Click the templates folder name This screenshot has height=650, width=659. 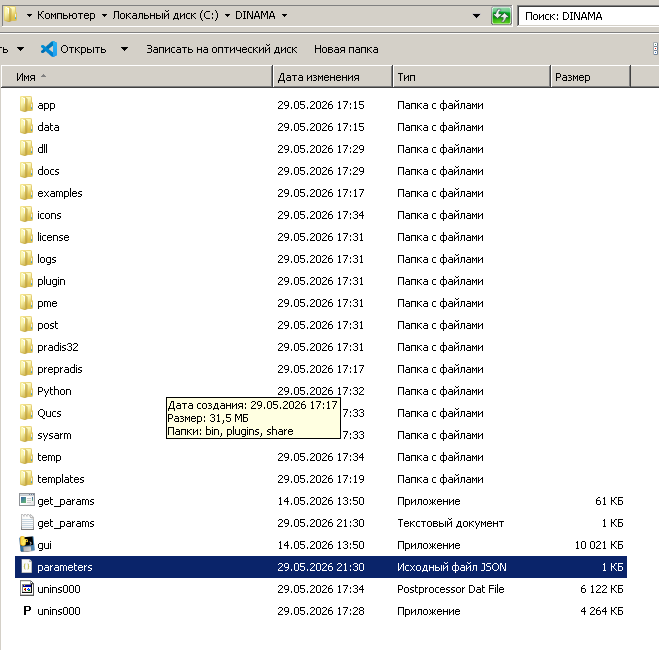tap(61, 479)
